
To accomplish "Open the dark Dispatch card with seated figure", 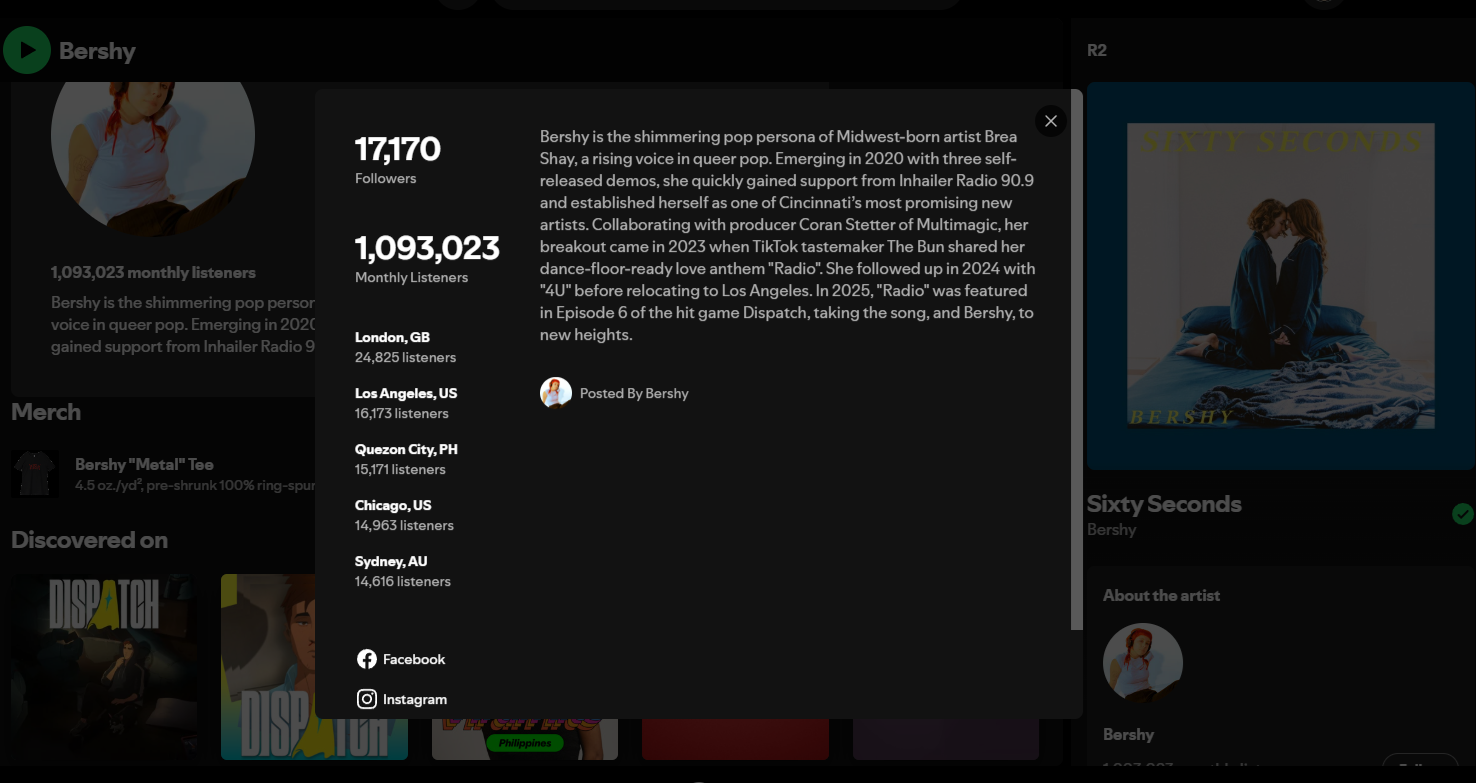I will 104,667.
